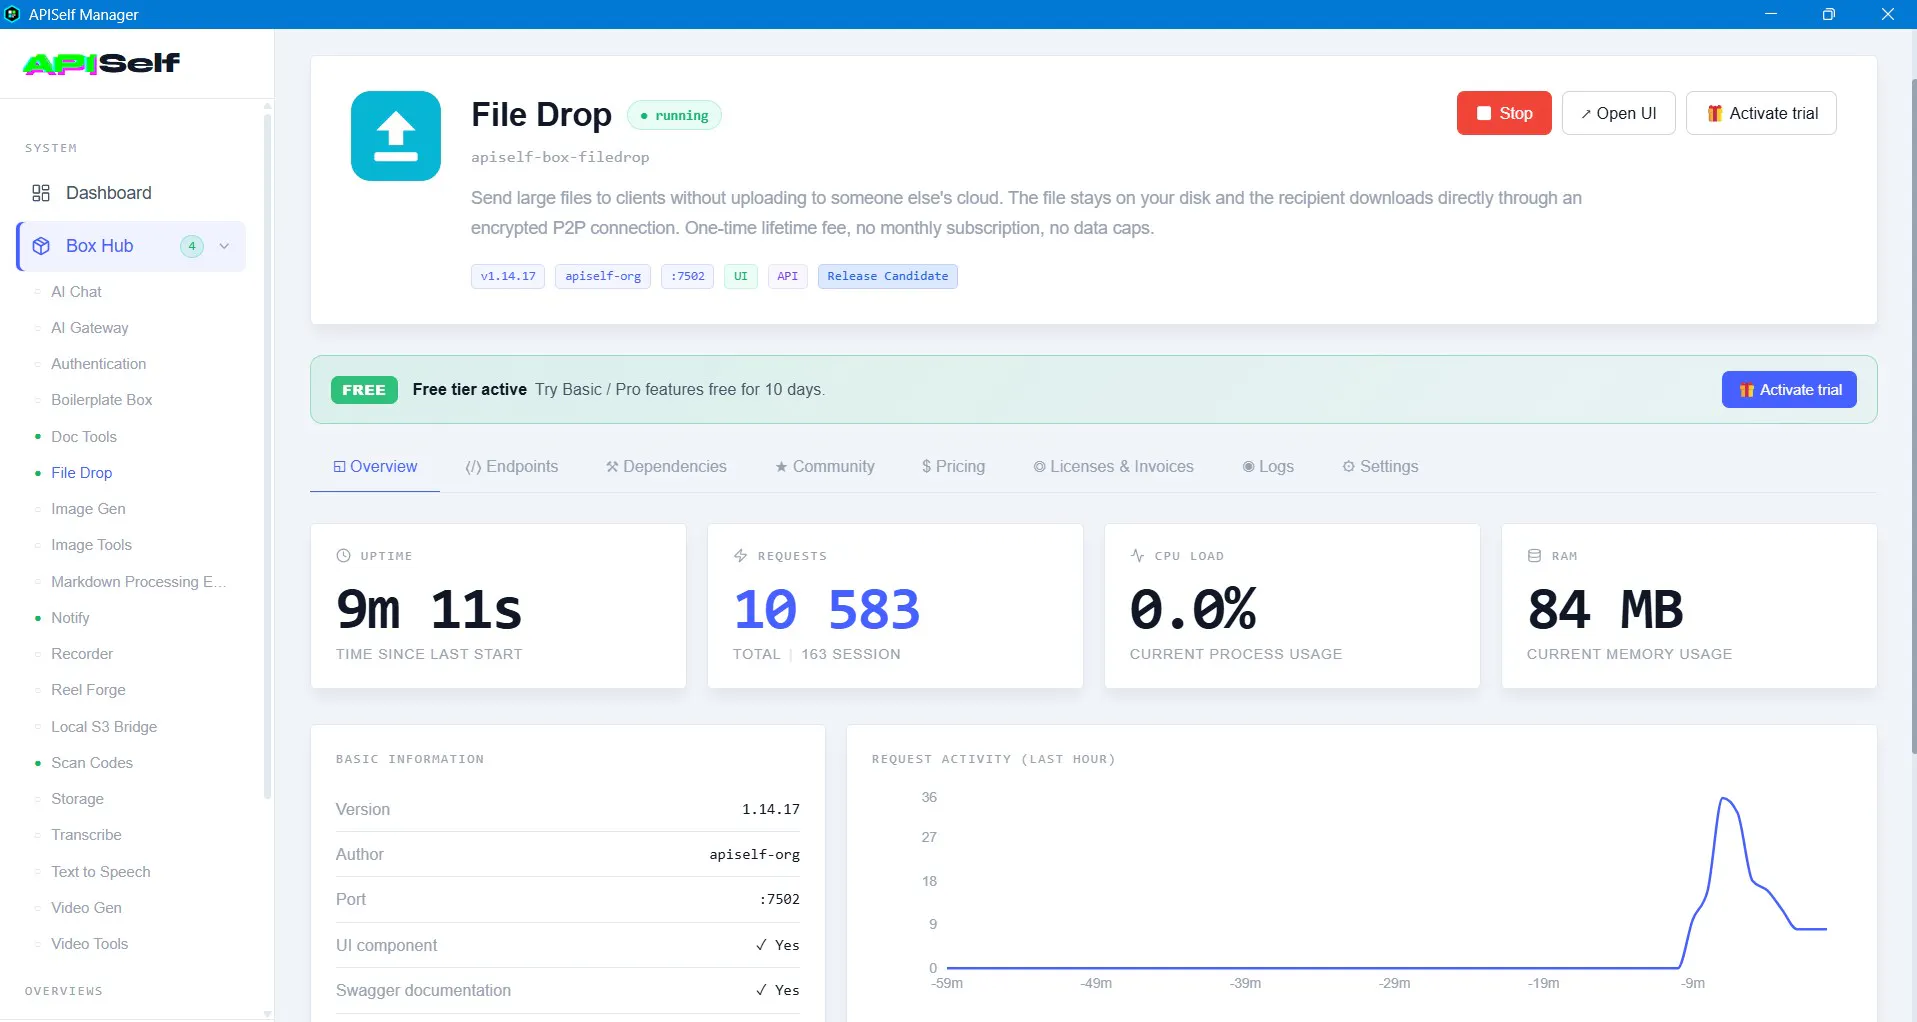1917x1022 pixels.
Task: Click the Author apiself-org row value
Action: pos(755,854)
